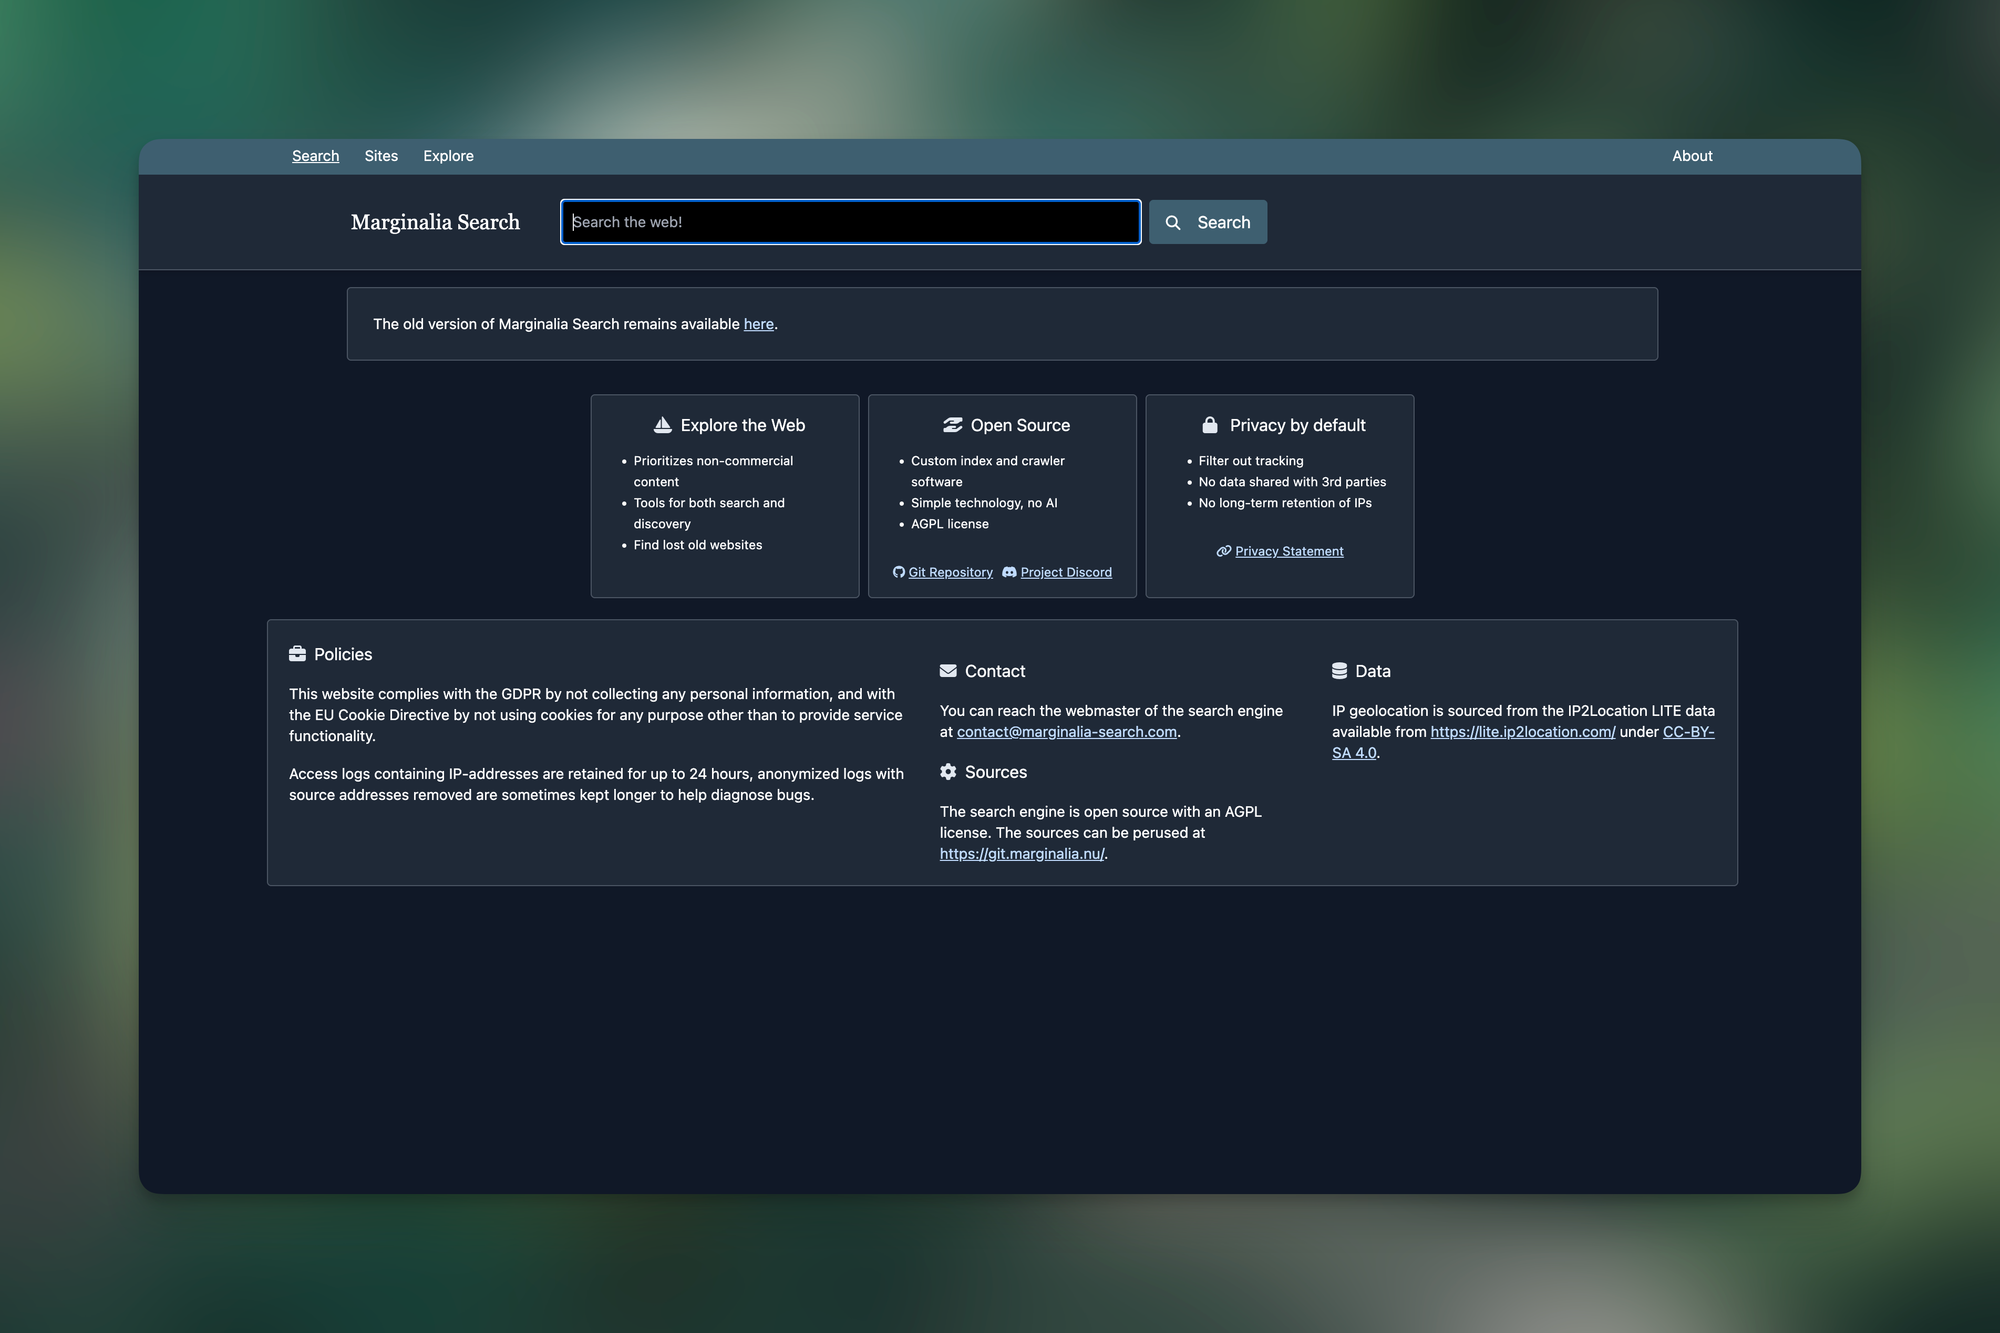This screenshot has height=1333, width=2000.
Task: Click the Open Source hand icon
Action: (952, 425)
